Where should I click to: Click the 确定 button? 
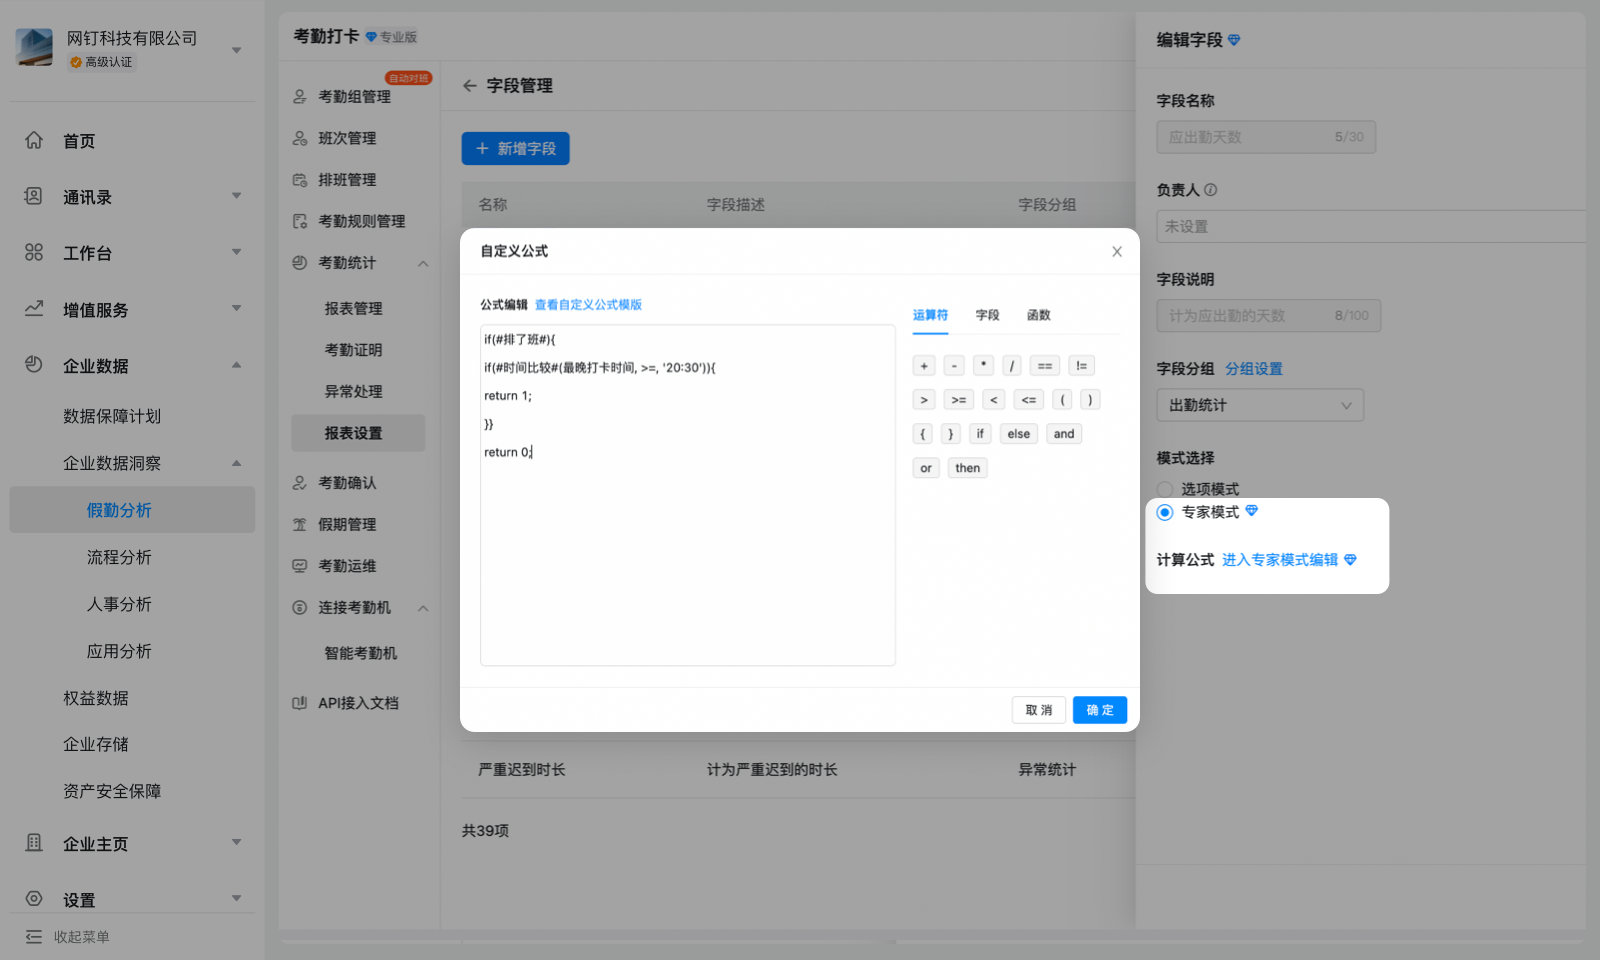pos(1099,710)
